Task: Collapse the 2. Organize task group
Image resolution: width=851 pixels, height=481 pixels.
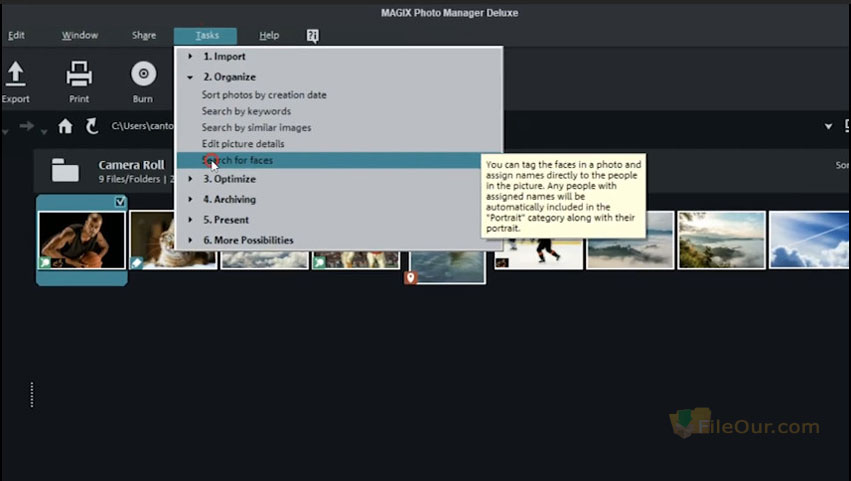Action: (190, 77)
